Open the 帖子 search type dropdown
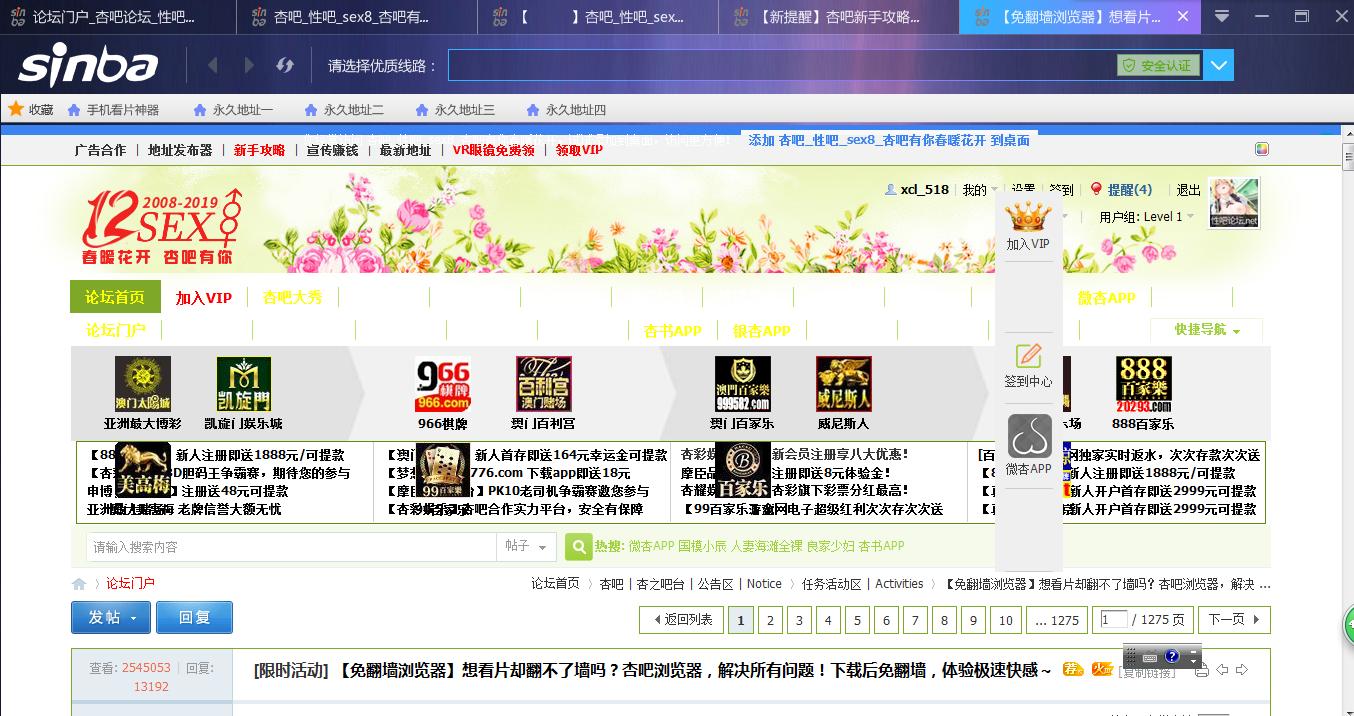This screenshot has height=716, width=1354. click(x=527, y=547)
